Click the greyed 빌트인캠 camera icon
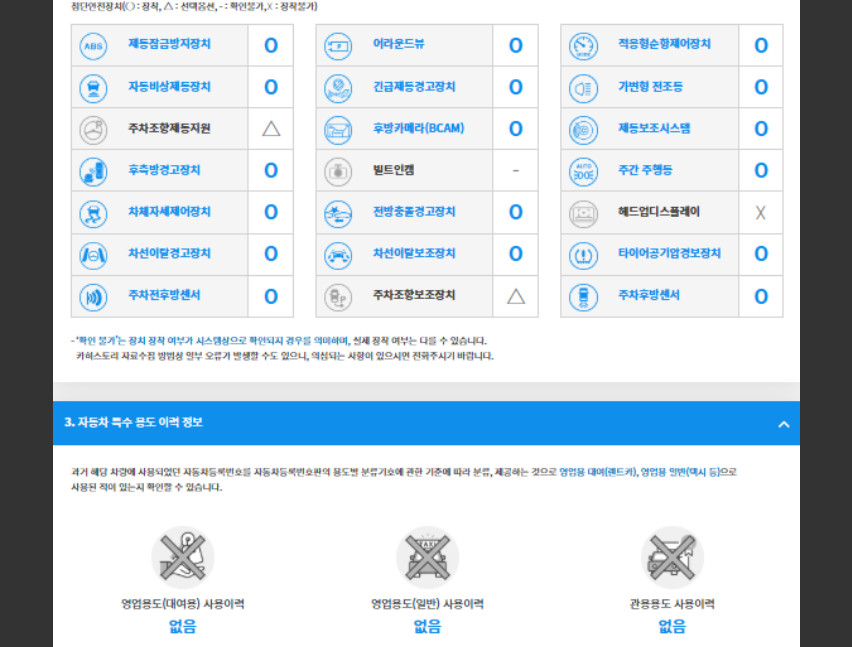852x647 pixels. coord(338,172)
